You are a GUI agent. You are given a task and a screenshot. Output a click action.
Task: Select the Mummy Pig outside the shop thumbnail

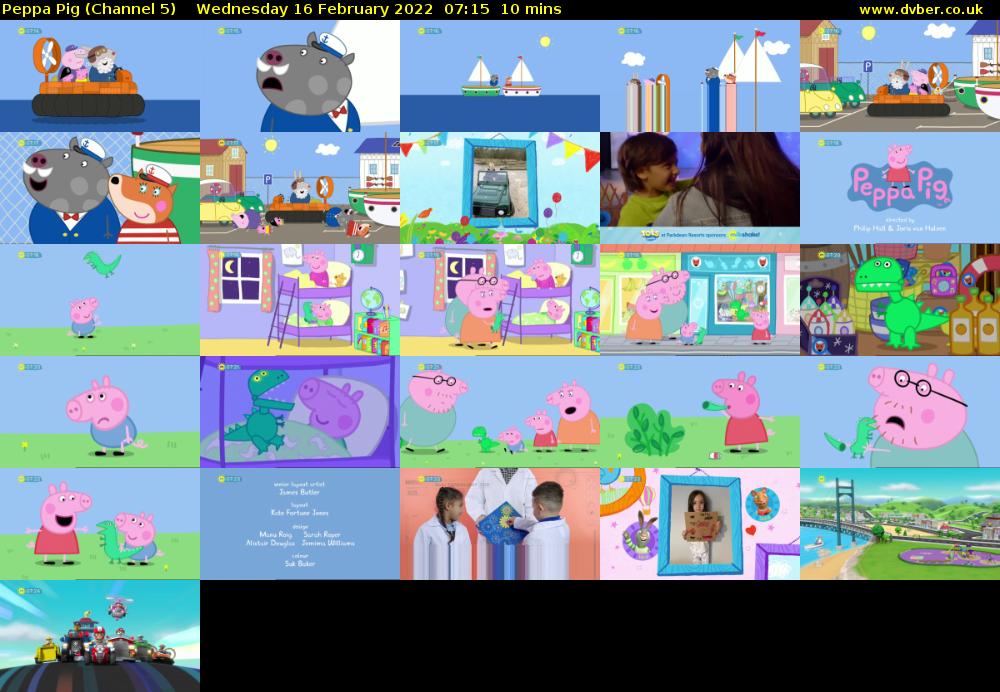(x=700, y=299)
